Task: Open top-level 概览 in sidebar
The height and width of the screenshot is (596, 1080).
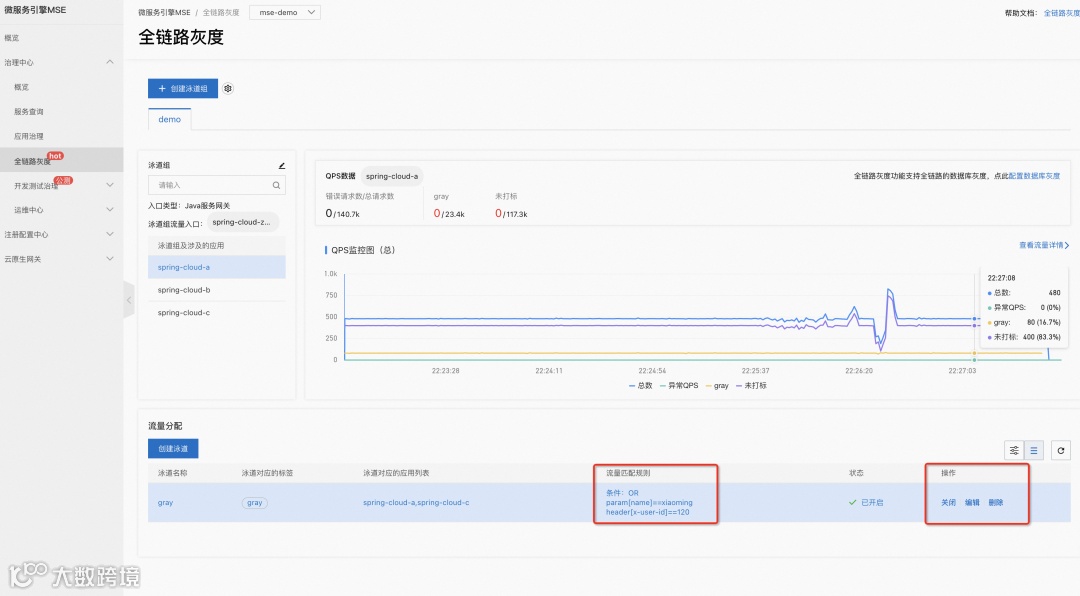Action: click(x=12, y=38)
